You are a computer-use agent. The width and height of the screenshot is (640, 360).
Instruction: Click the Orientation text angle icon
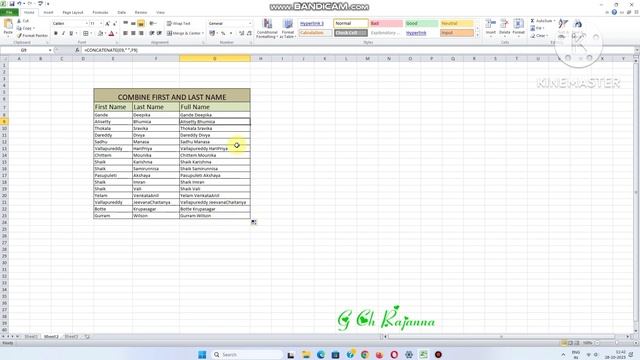pyautogui.click(x=152, y=24)
